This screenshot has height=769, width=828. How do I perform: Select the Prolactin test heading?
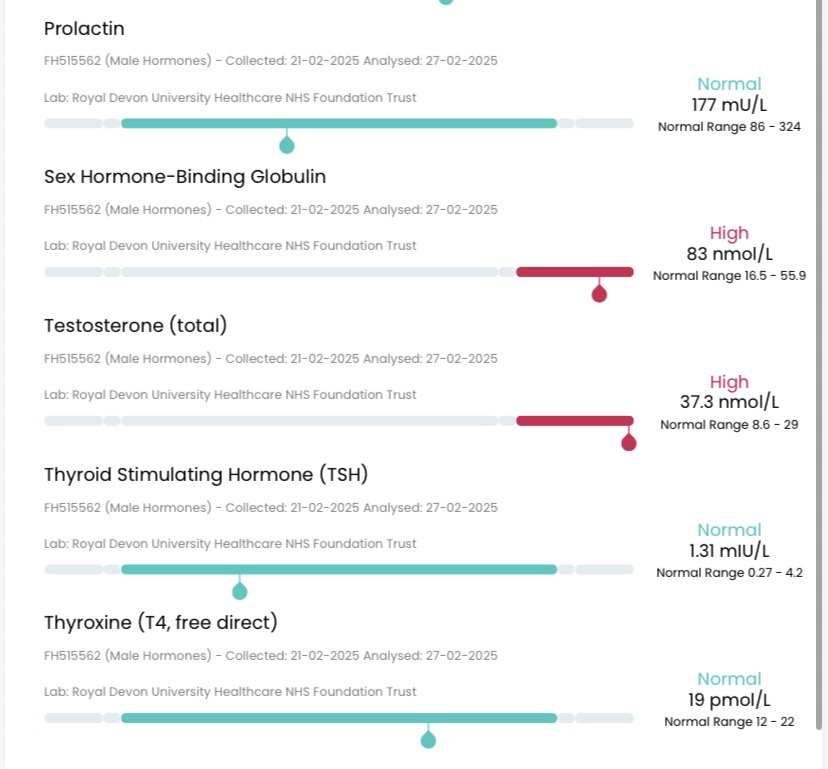click(84, 29)
